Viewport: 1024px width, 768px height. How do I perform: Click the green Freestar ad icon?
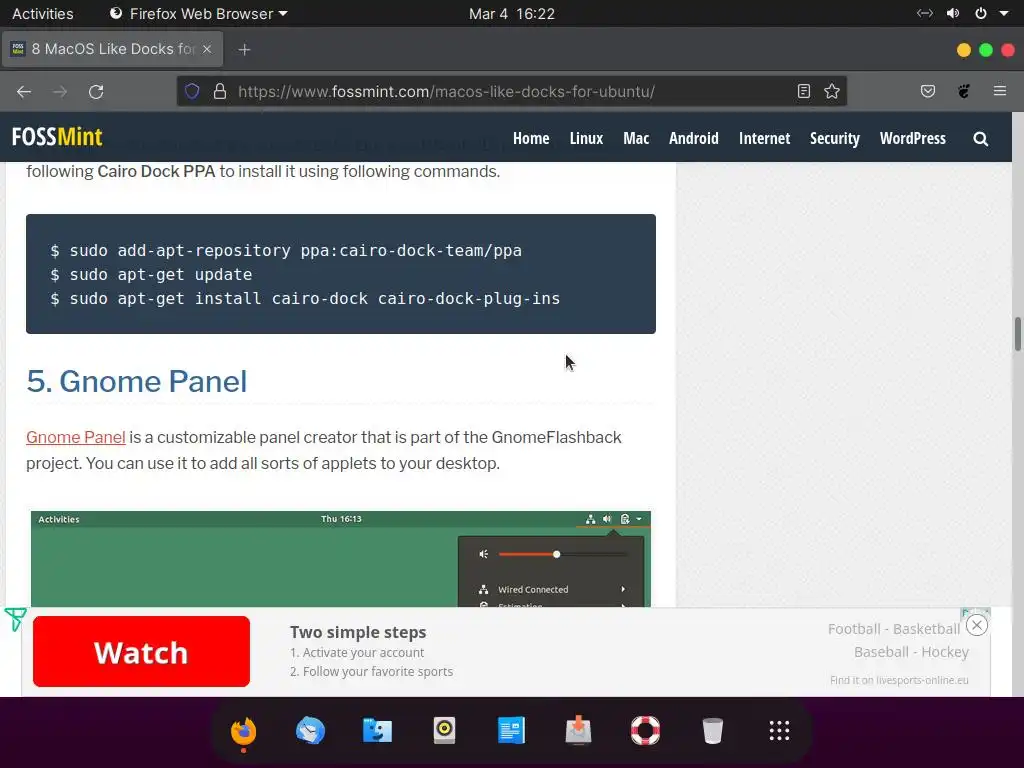(15, 619)
